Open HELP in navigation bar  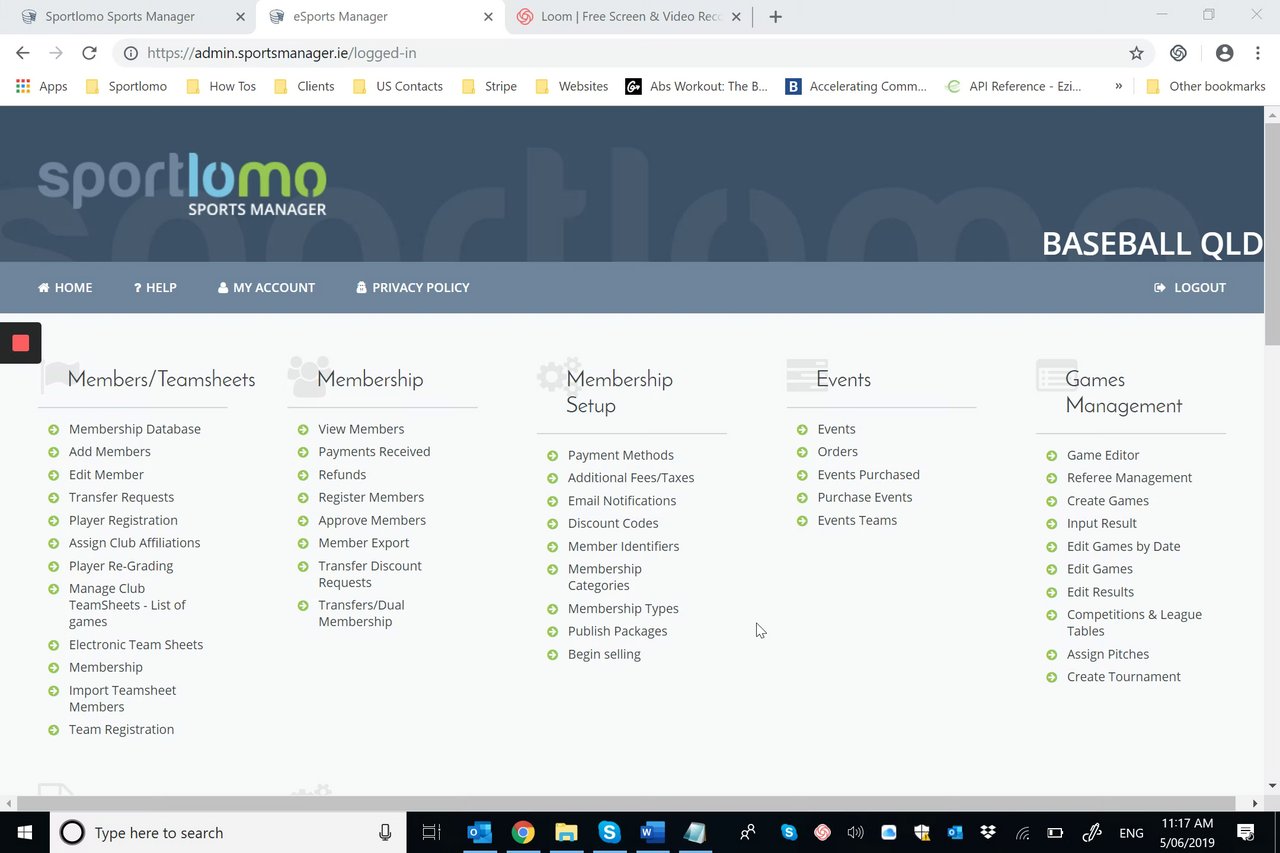(x=155, y=287)
